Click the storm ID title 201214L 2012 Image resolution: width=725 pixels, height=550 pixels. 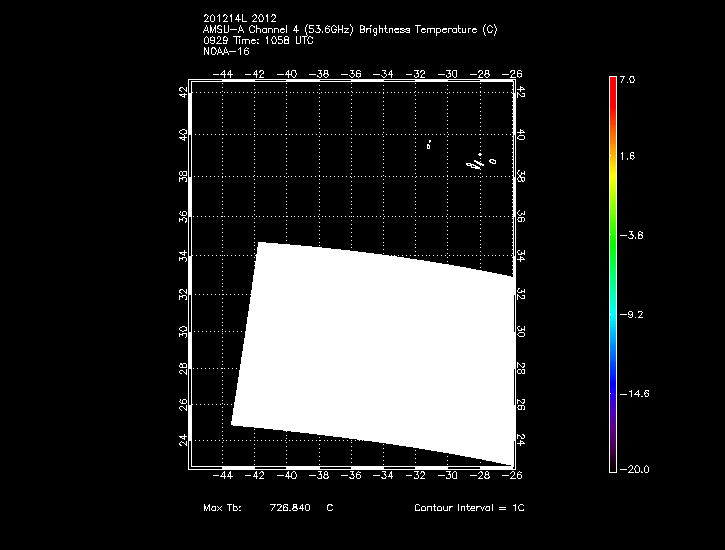point(240,17)
